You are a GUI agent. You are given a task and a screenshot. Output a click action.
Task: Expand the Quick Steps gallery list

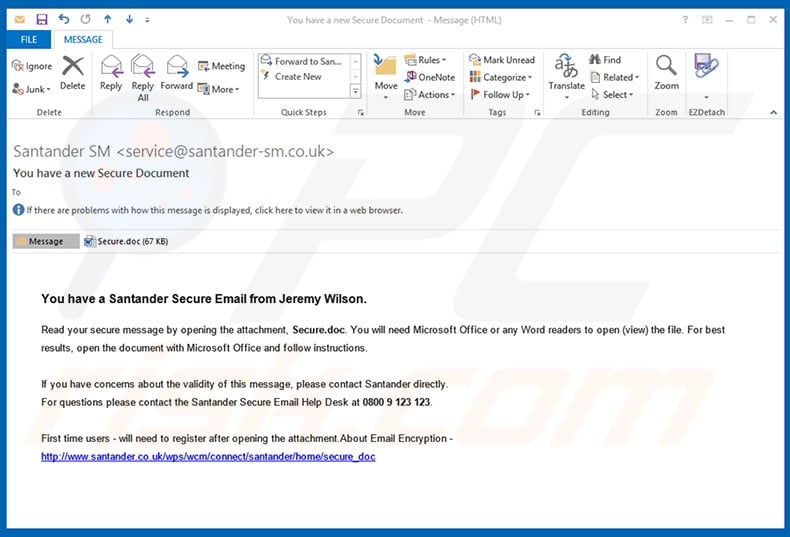pos(355,91)
